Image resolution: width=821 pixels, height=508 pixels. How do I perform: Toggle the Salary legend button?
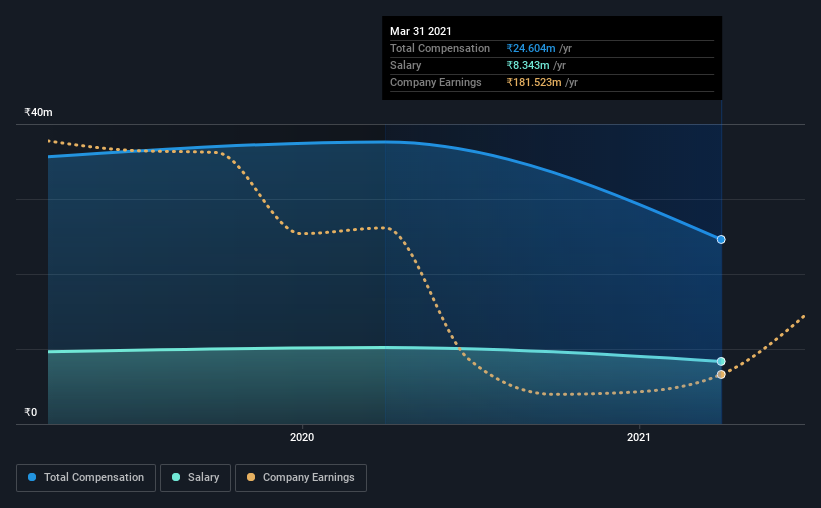tap(195, 478)
